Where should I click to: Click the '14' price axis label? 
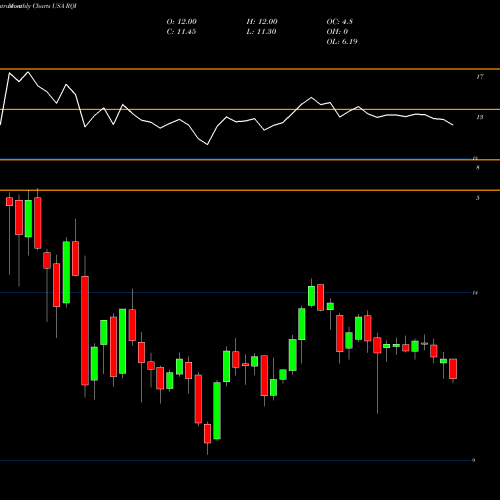(475, 293)
